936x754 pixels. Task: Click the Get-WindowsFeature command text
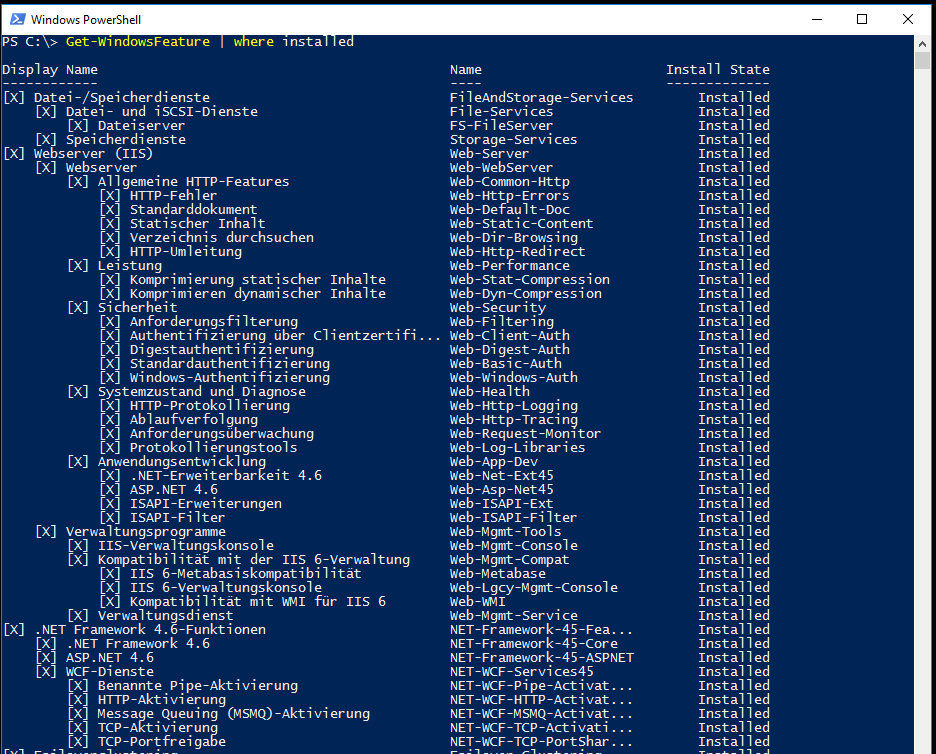tap(137, 42)
